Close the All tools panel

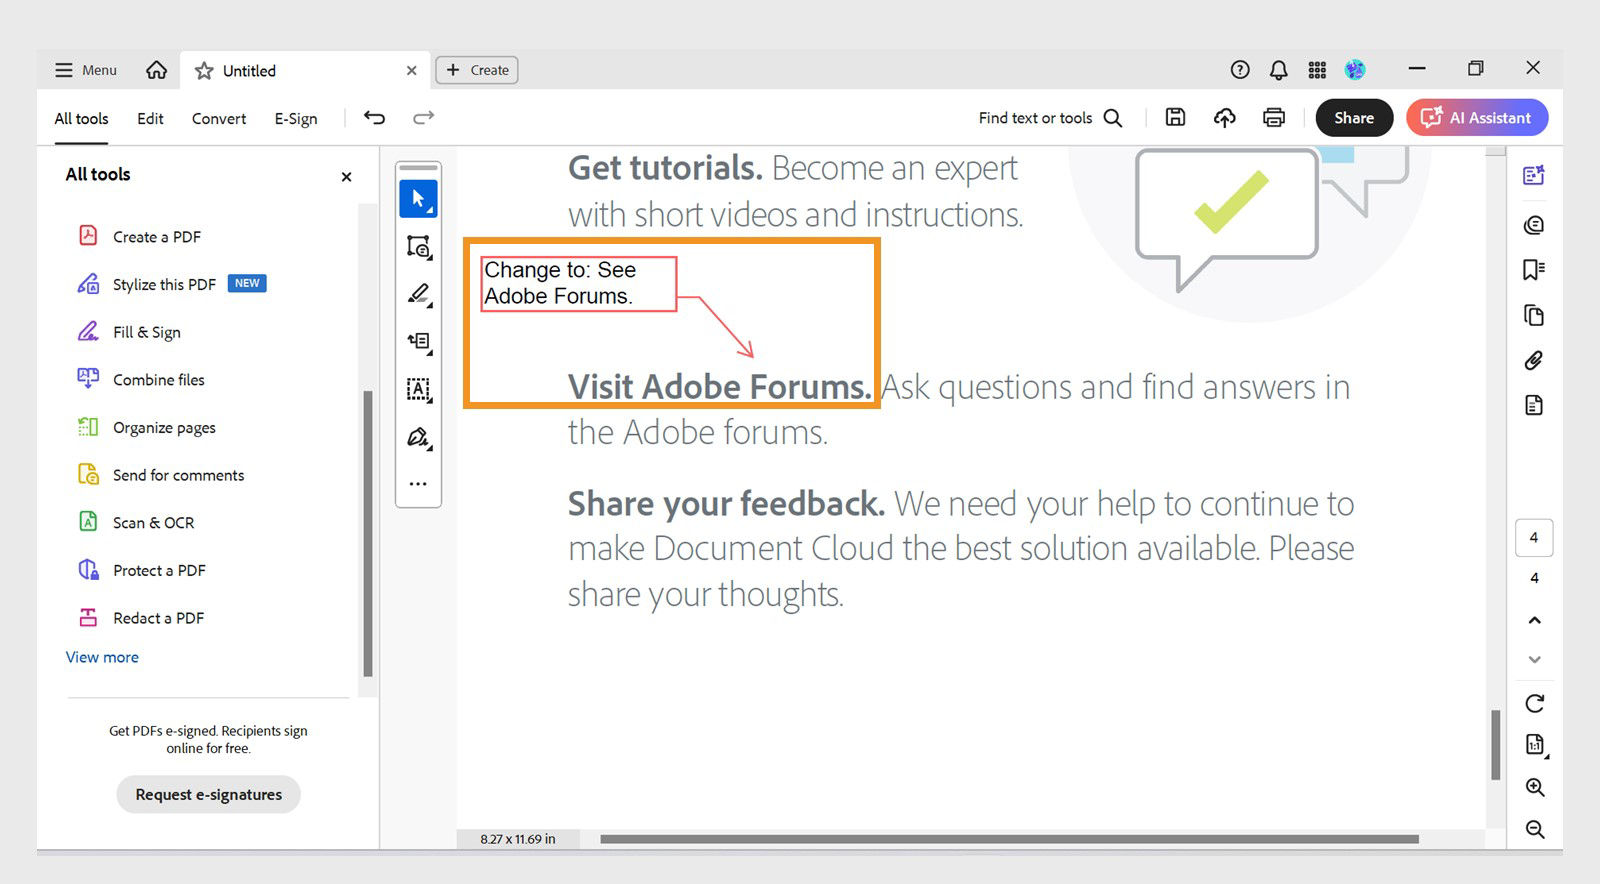click(x=346, y=177)
